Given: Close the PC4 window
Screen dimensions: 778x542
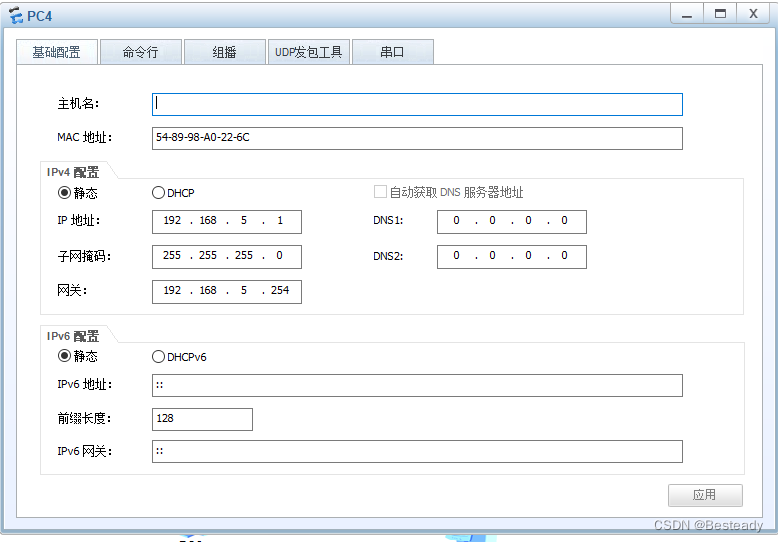Looking at the screenshot, I should tap(754, 14).
